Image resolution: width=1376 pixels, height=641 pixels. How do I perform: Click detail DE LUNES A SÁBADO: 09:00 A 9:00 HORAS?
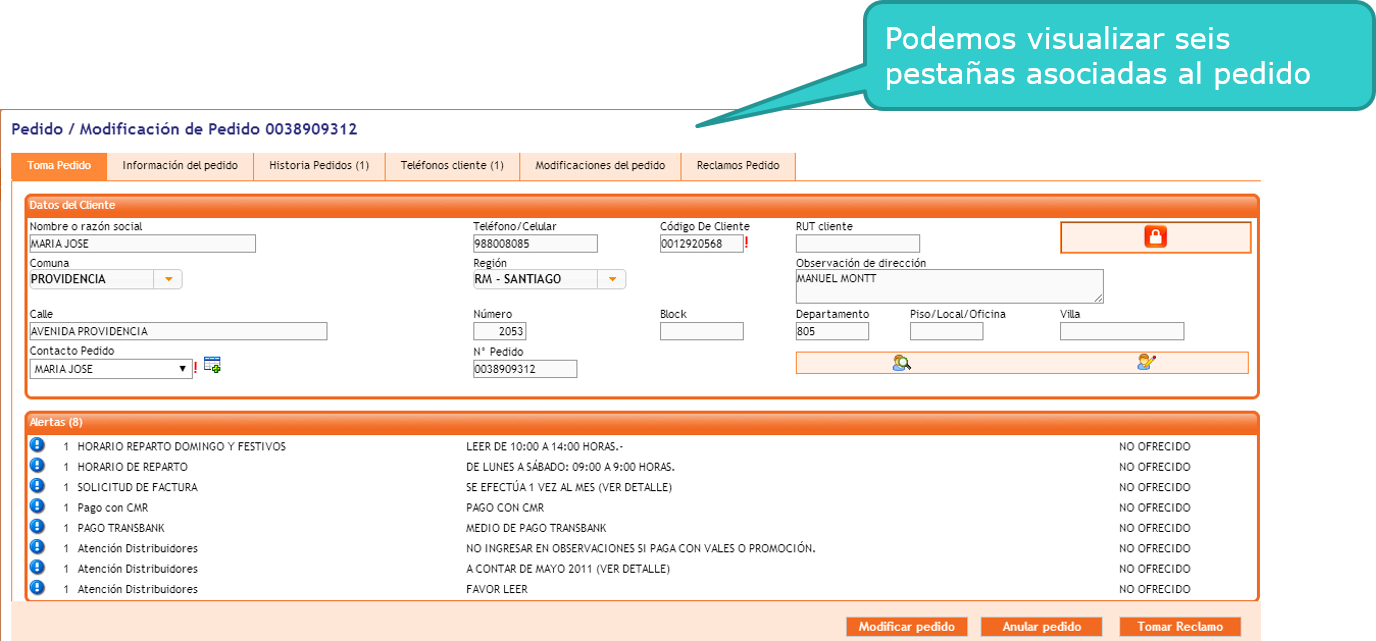(570, 467)
